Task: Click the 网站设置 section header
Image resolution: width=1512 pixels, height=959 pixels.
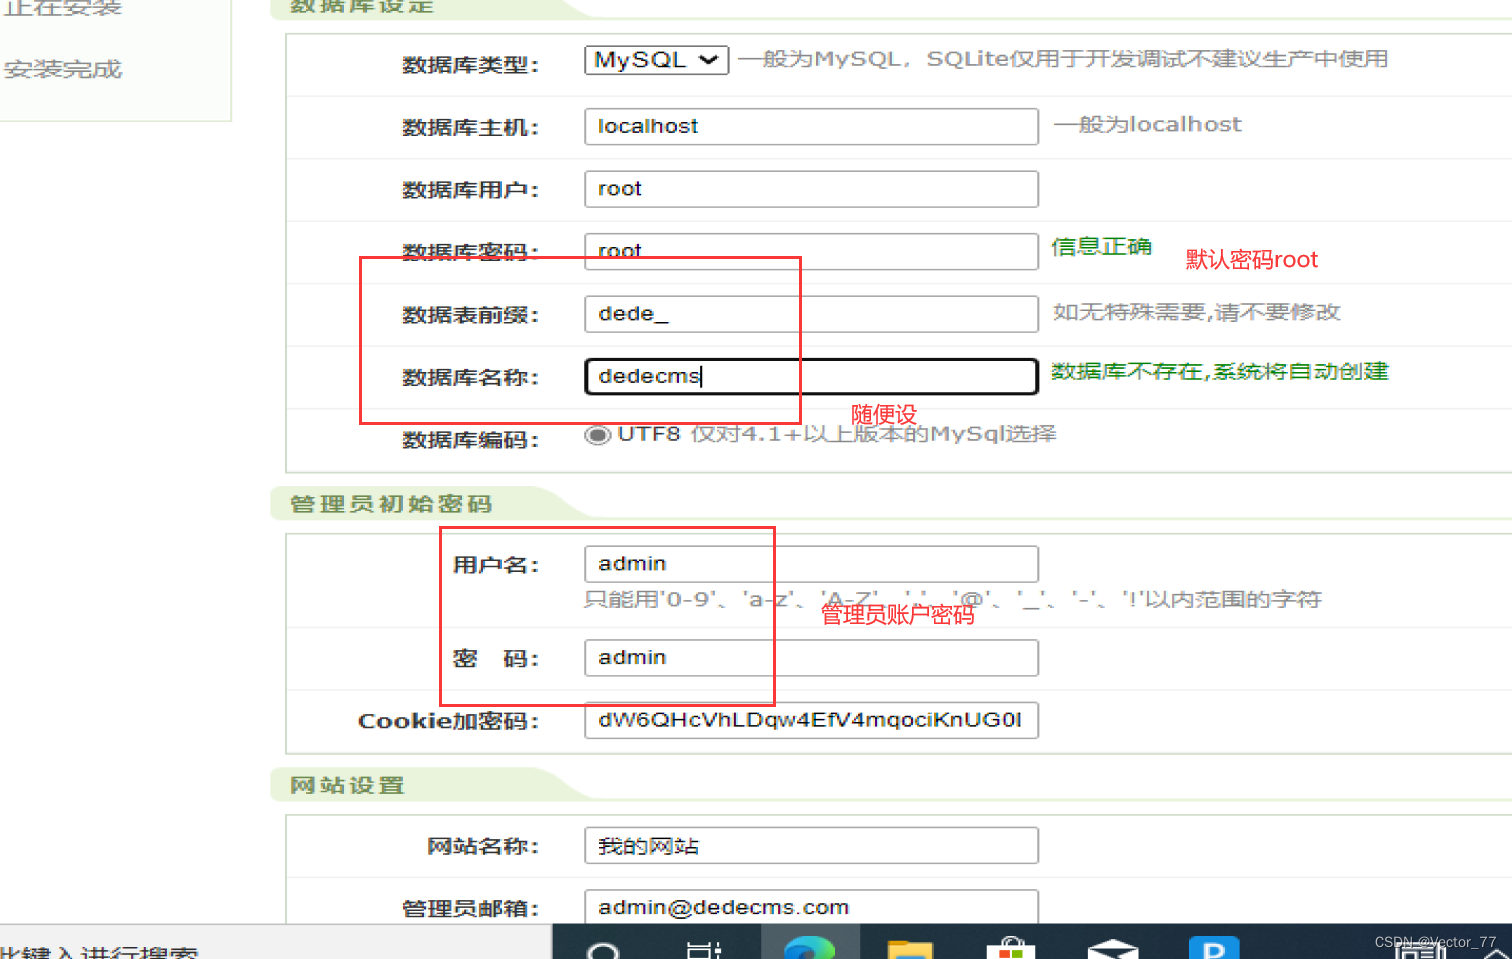Action: tap(347, 786)
